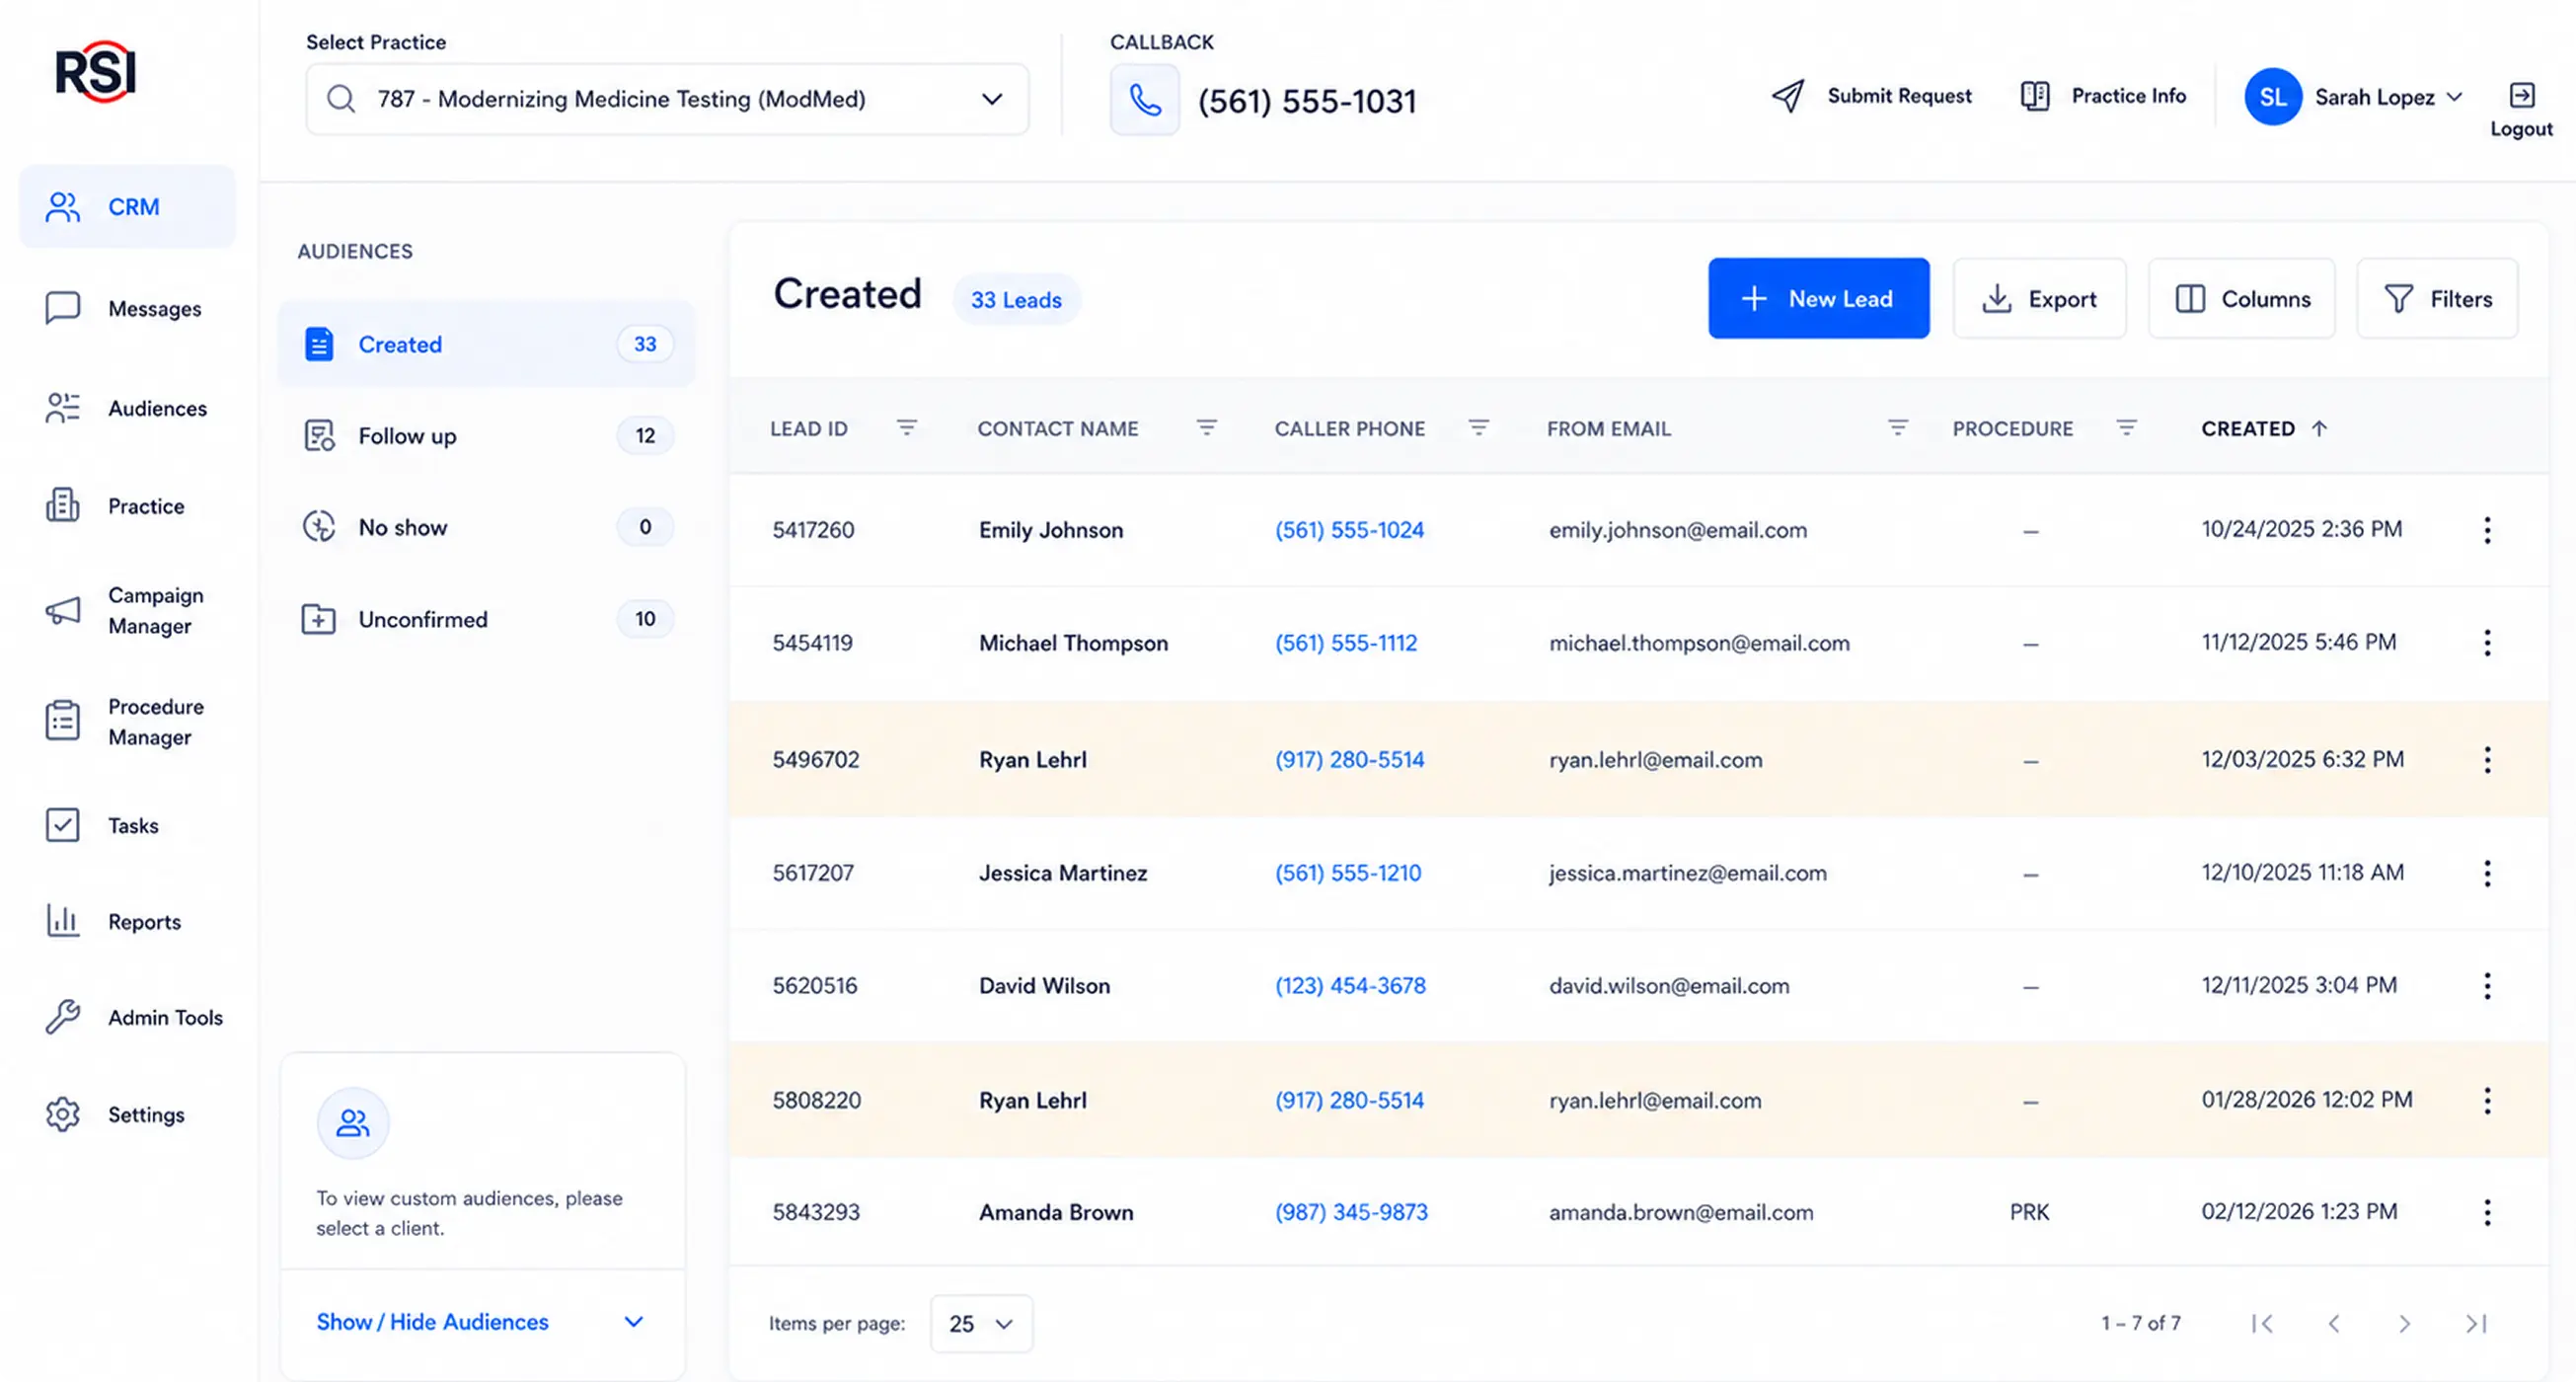Open Campaign Manager in the sidebar
Viewport: 2576px width, 1382px height.
pos(127,610)
